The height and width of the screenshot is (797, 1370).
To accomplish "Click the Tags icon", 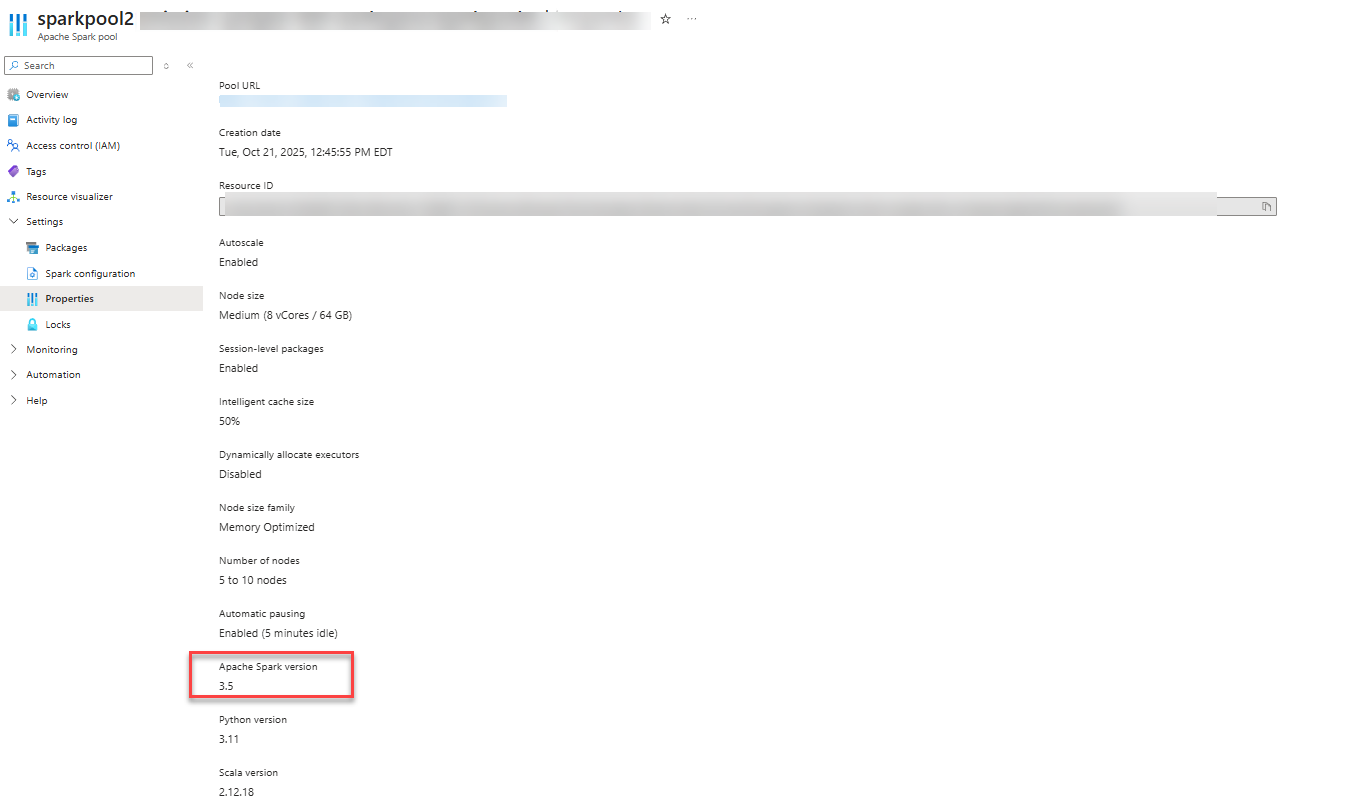I will [13, 172].
